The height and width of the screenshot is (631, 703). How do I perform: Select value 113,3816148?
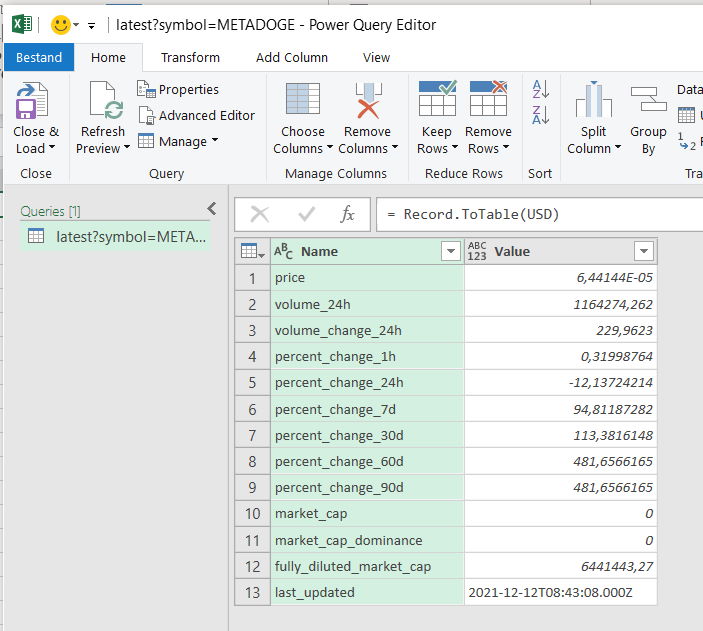pos(561,435)
